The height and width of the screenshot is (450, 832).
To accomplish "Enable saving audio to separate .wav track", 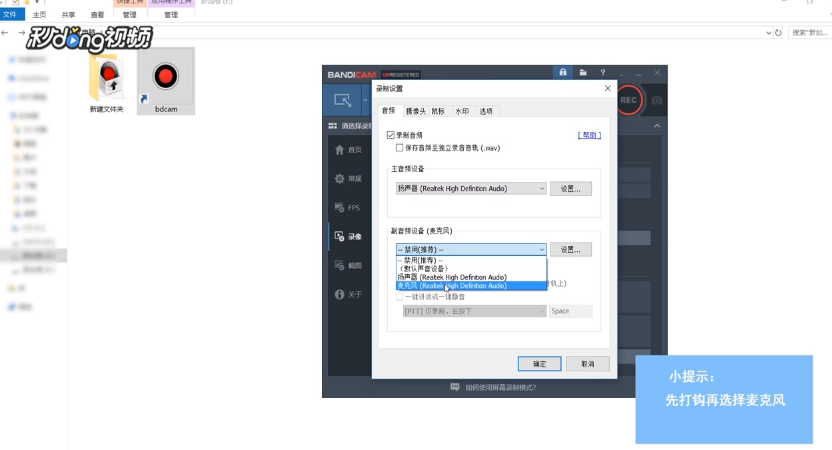I will click(400, 148).
